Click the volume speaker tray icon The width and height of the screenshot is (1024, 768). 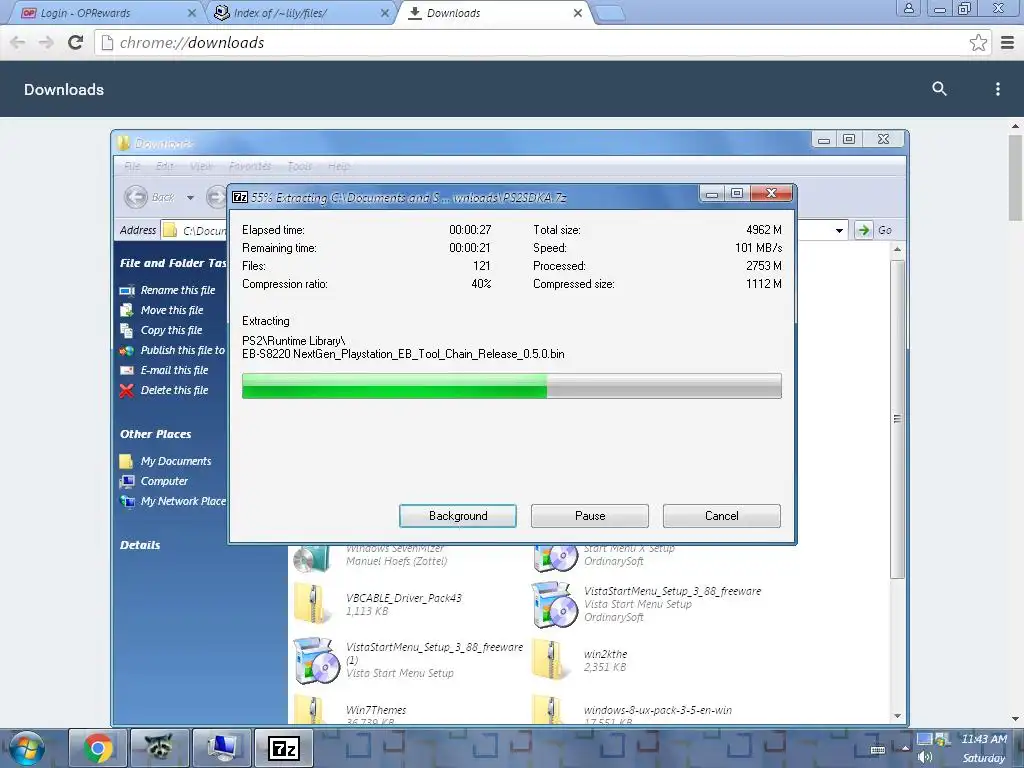tap(924, 757)
